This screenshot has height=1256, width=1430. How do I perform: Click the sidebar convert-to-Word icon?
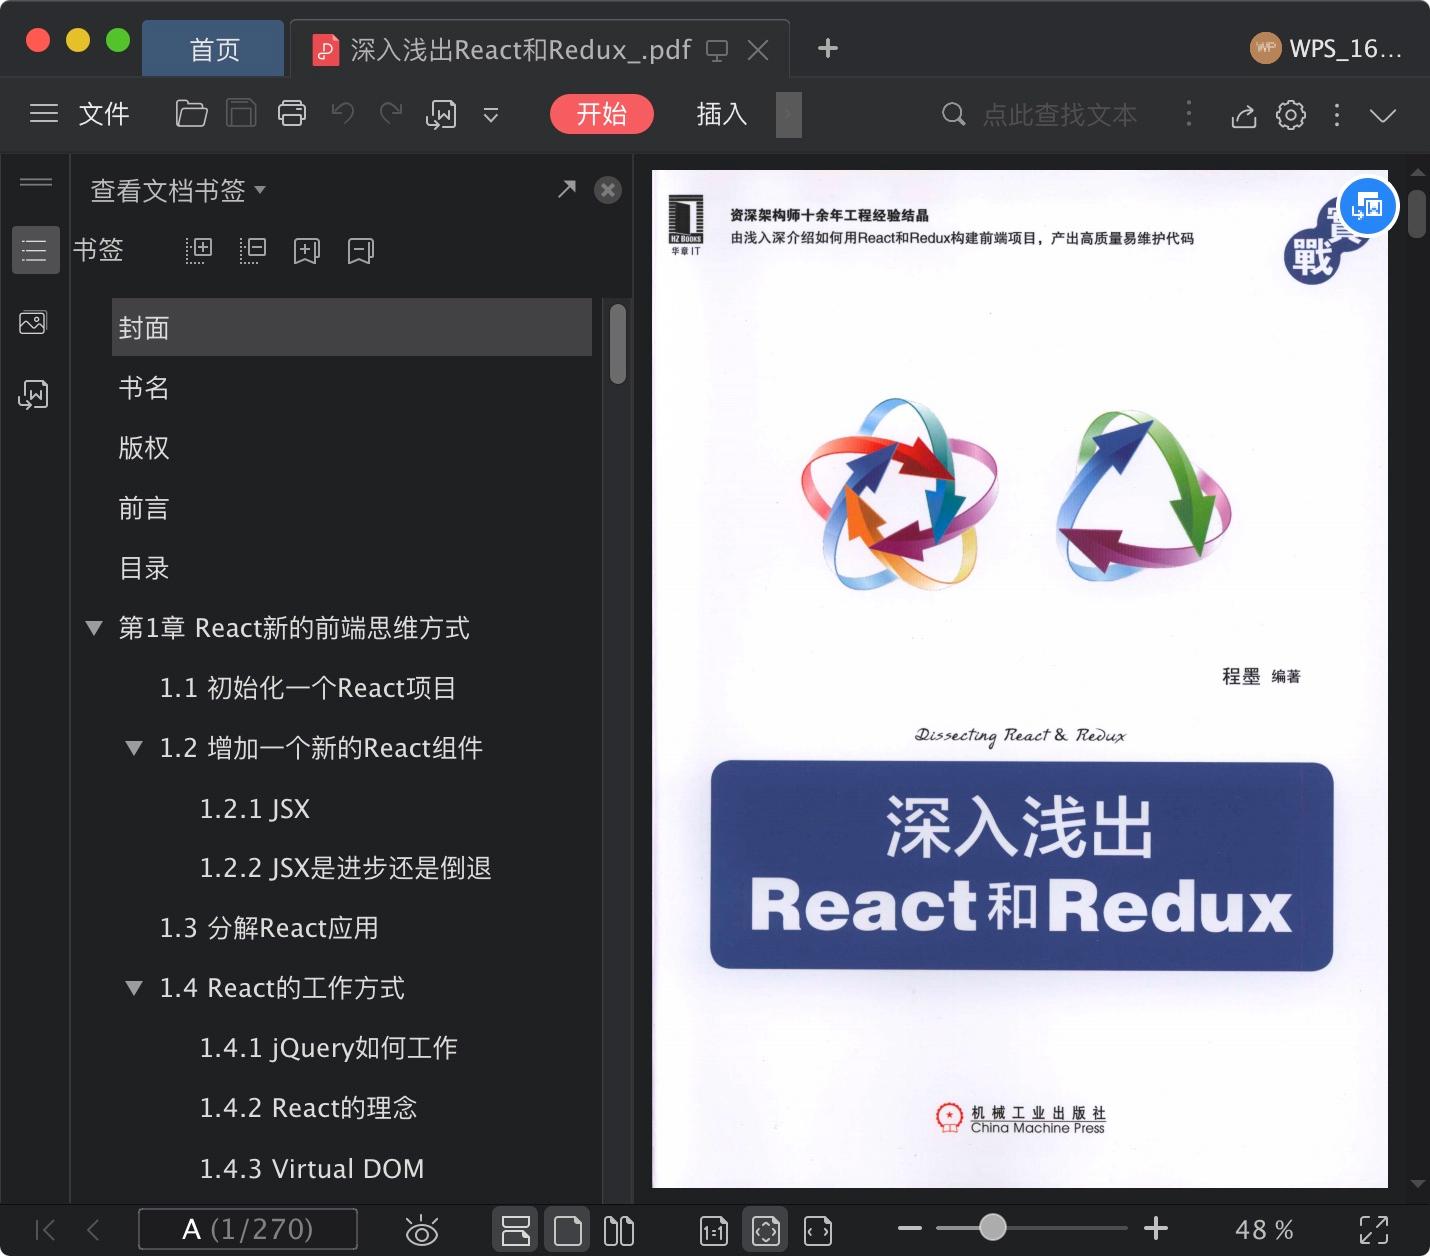click(33, 395)
